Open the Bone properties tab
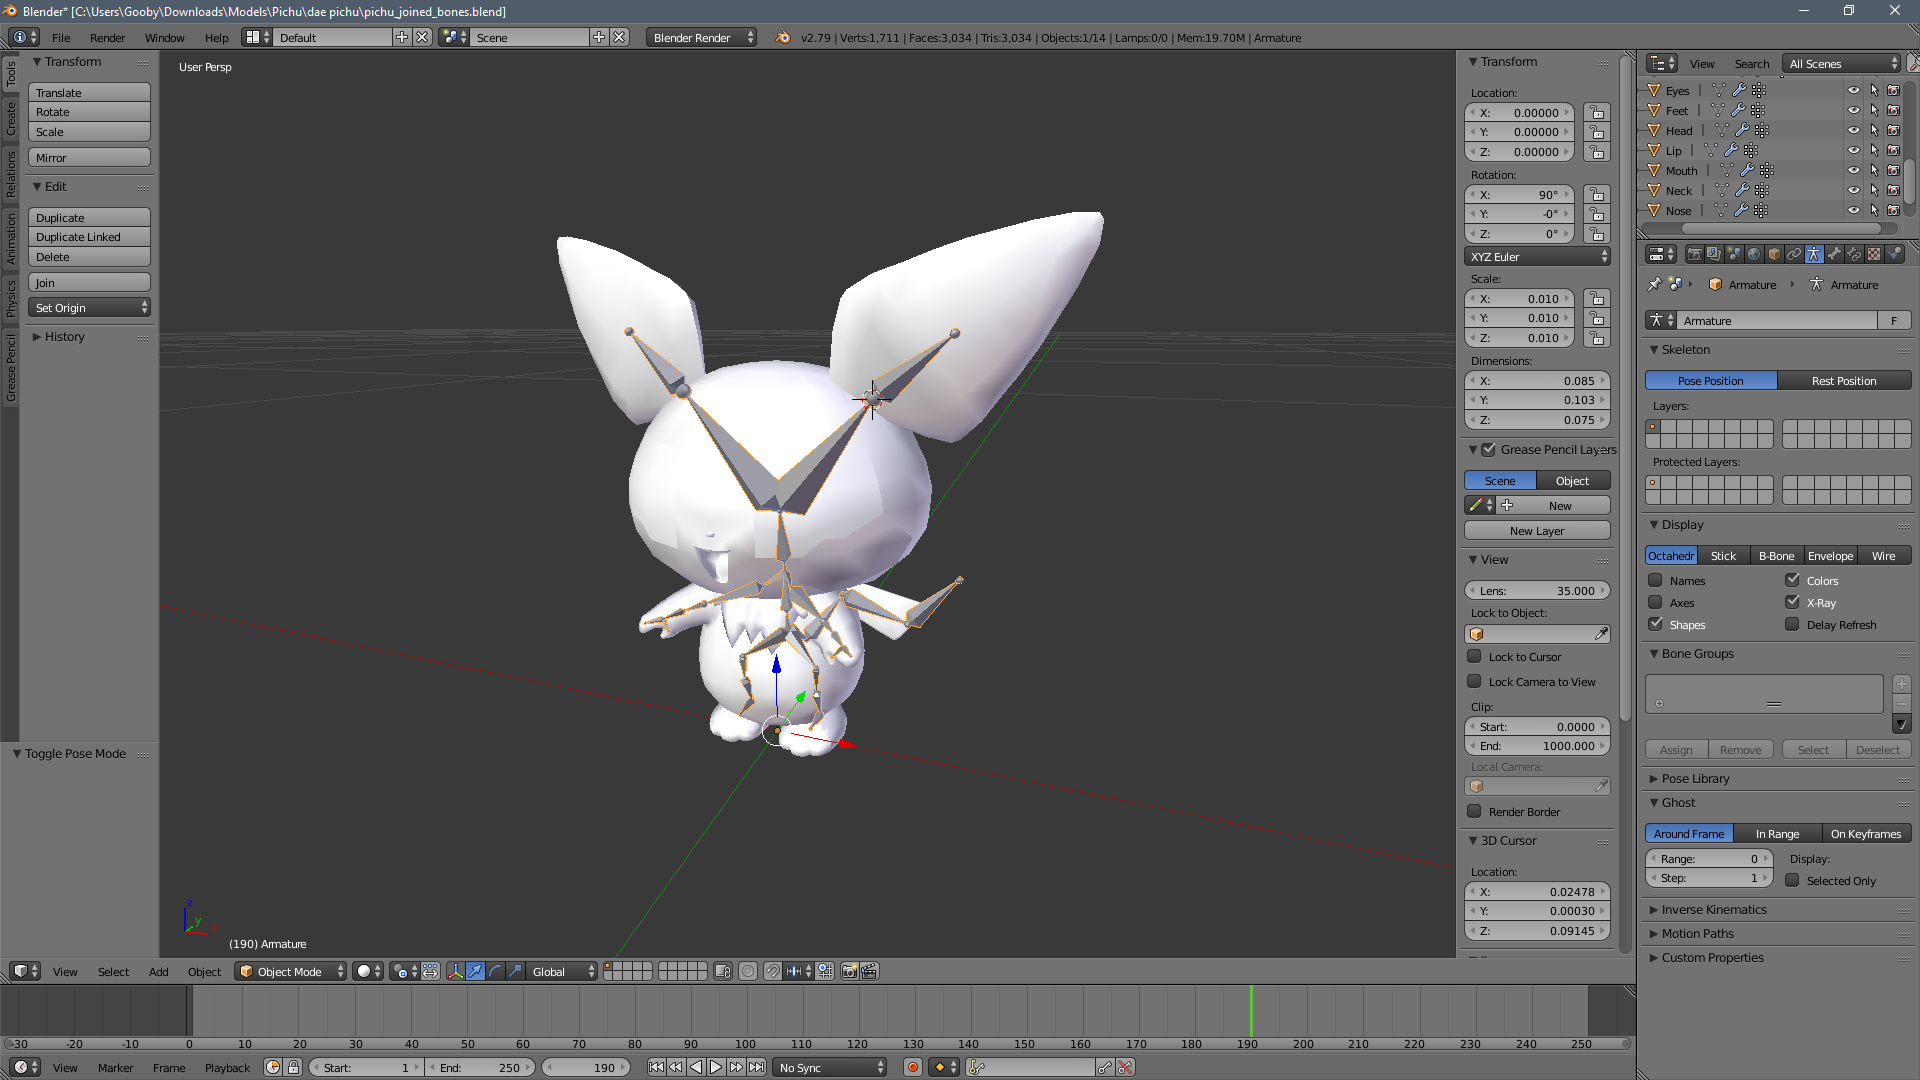Viewport: 1920px width, 1080px height. tap(1834, 254)
